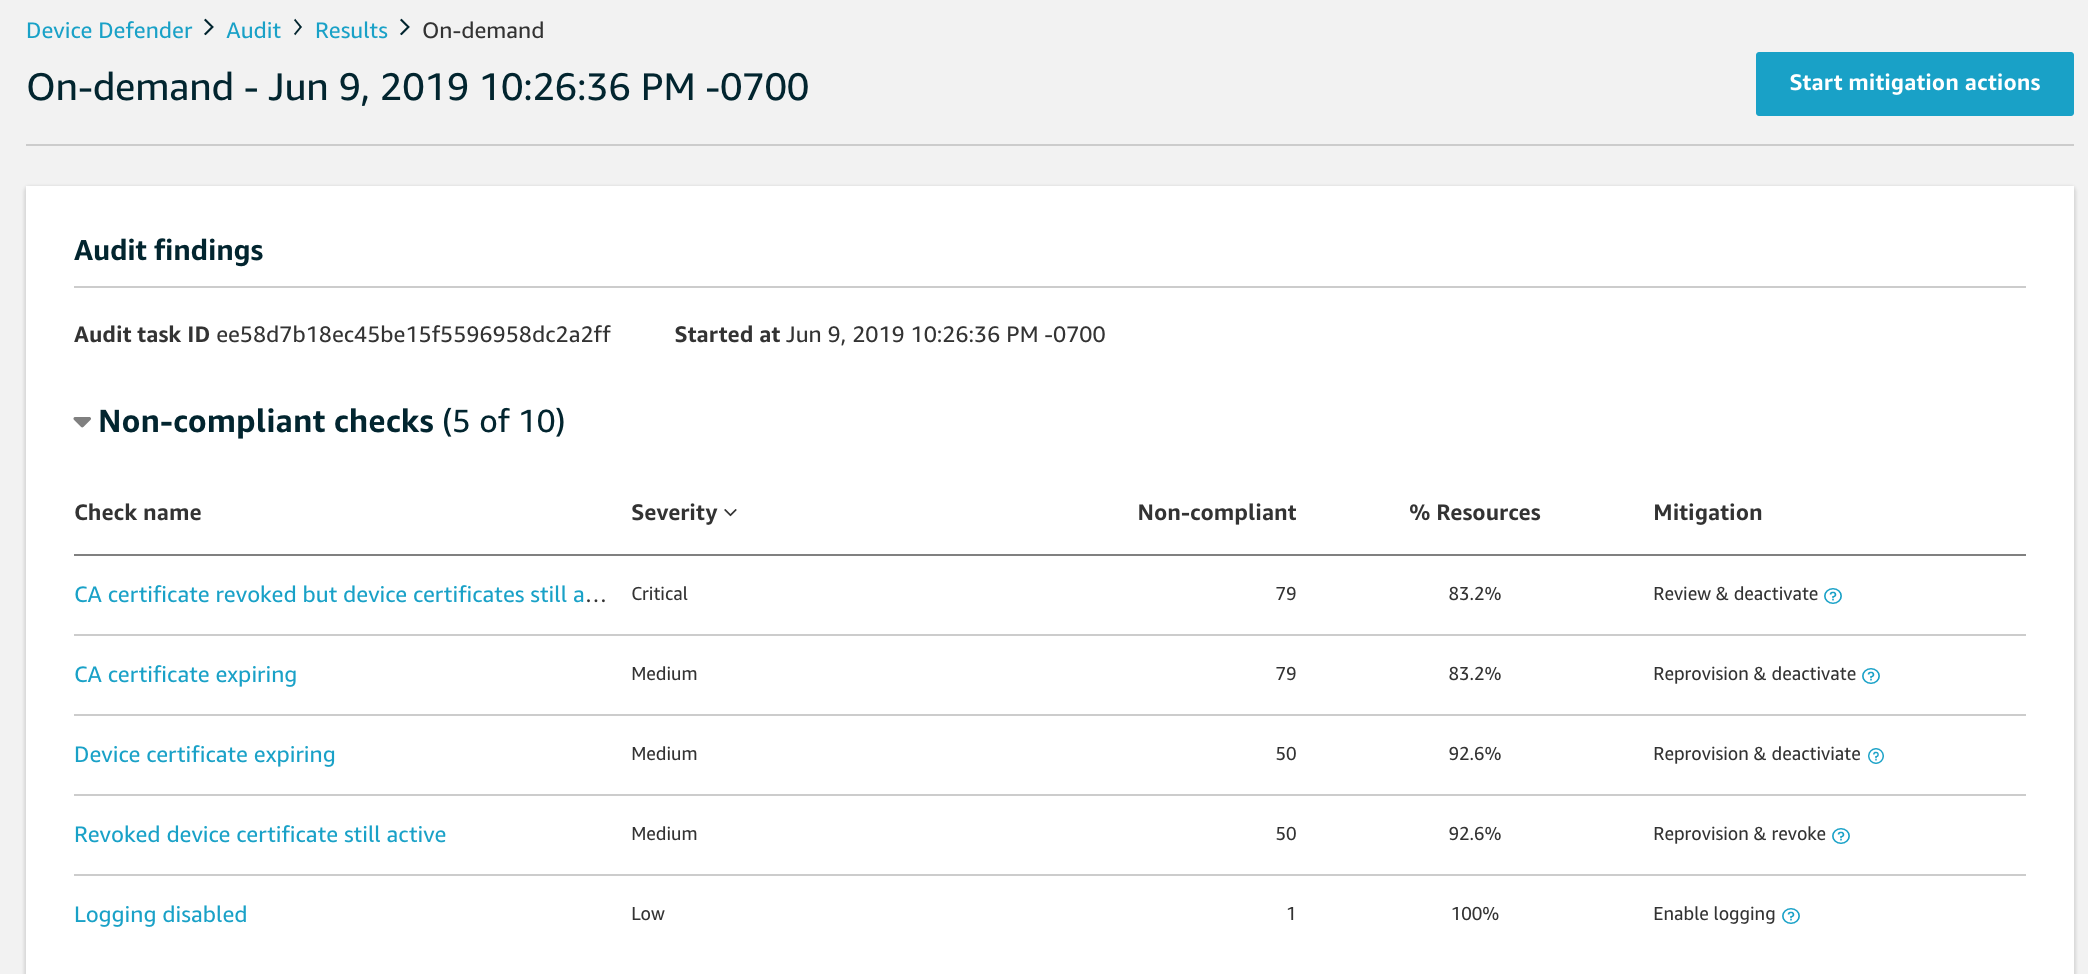Open the Logging disabled check
Viewport: 2088px width, 974px height.
[x=160, y=914]
